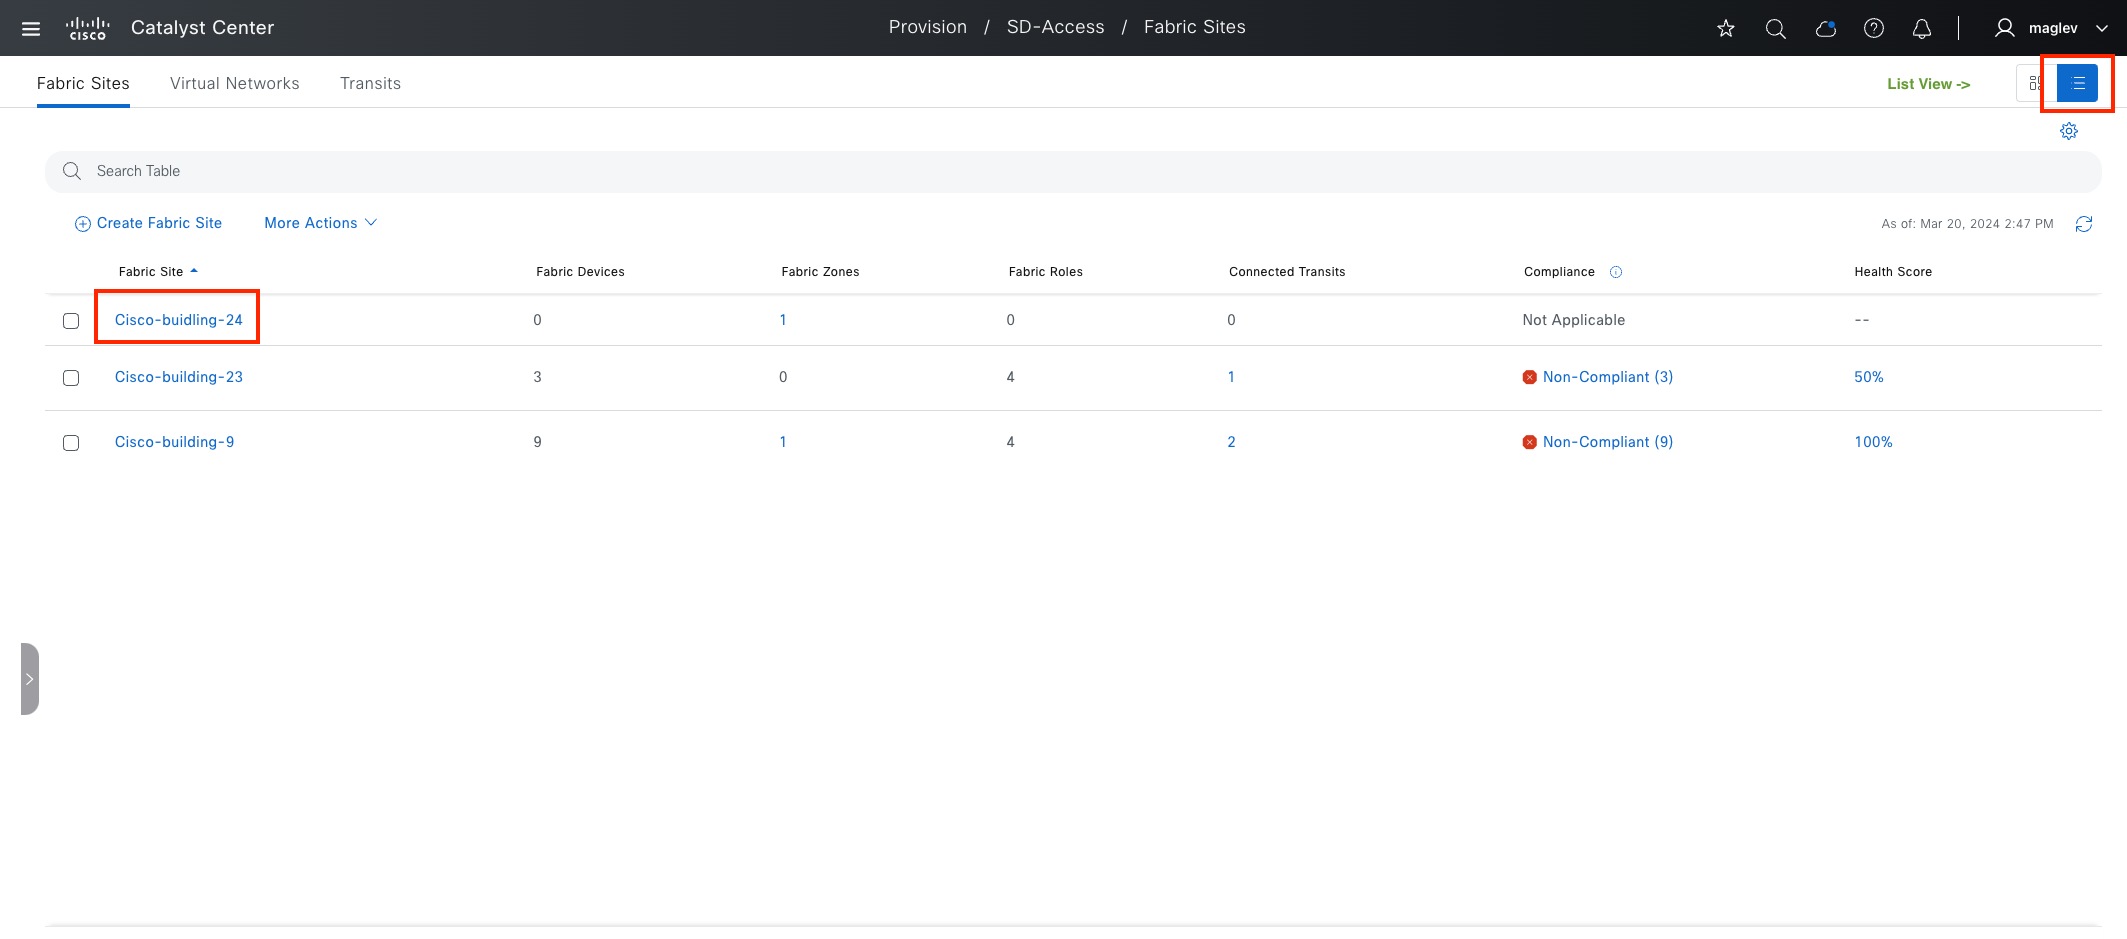The image size is (2127, 939).
Task: Click the table settings gear icon
Action: (x=2069, y=131)
